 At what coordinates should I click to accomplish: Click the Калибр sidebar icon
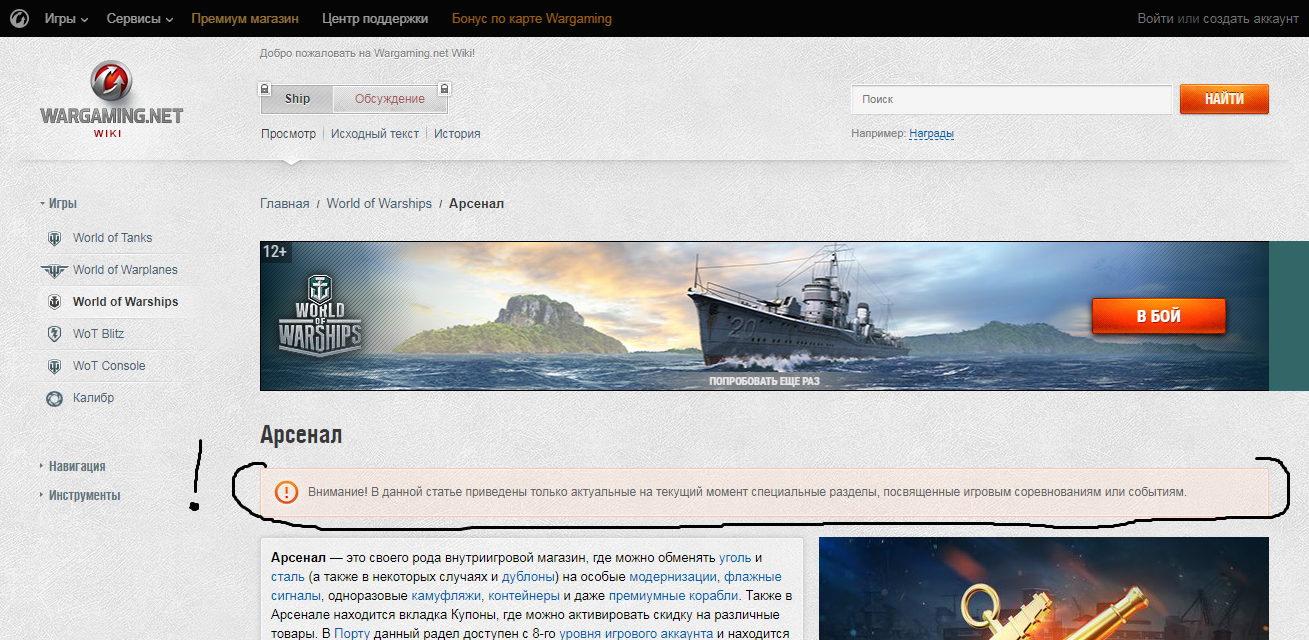click(55, 398)
